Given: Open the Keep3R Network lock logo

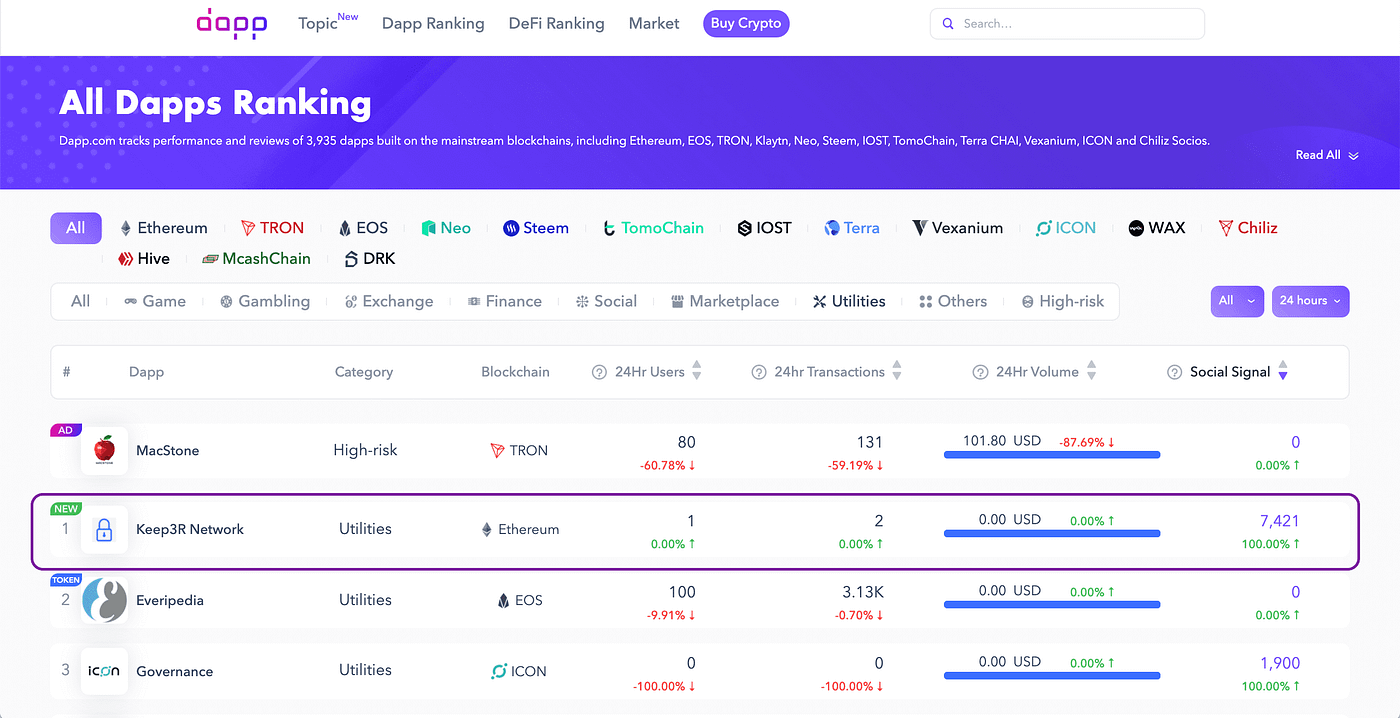Looking at the screenshot, I should click(x=104, y=530).
